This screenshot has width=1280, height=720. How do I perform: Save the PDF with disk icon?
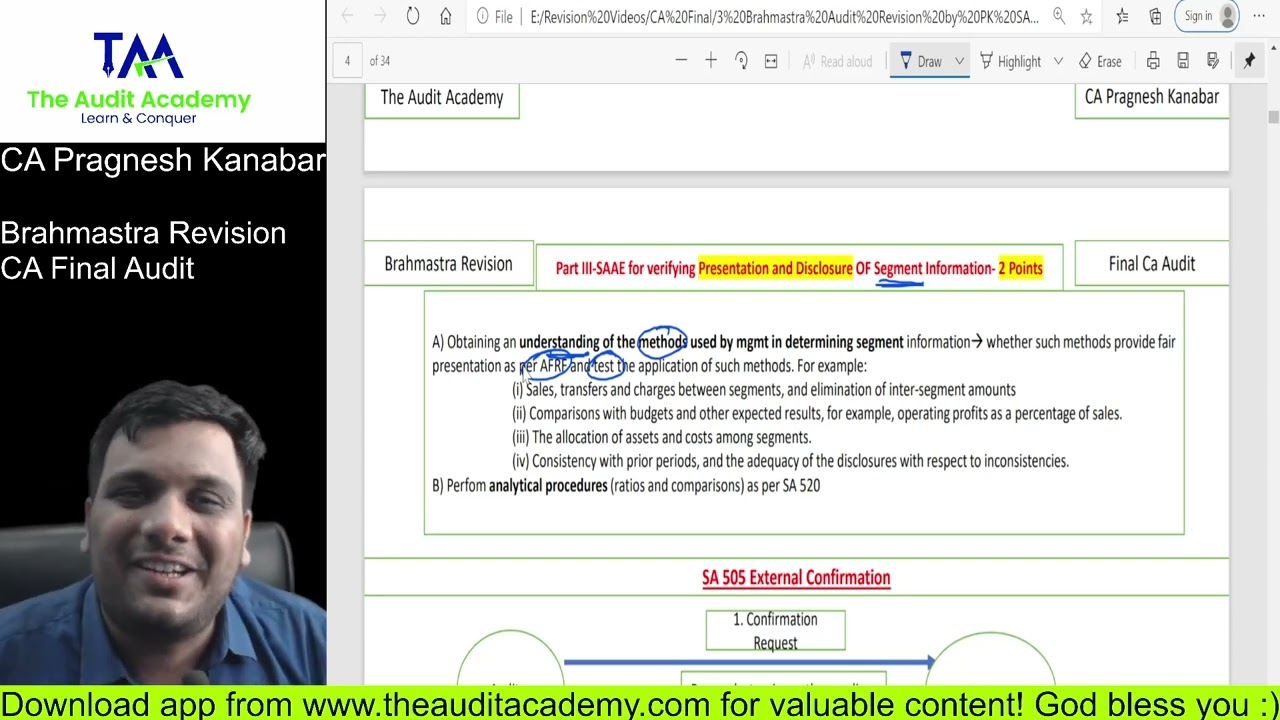click(x=1183, y=61)
